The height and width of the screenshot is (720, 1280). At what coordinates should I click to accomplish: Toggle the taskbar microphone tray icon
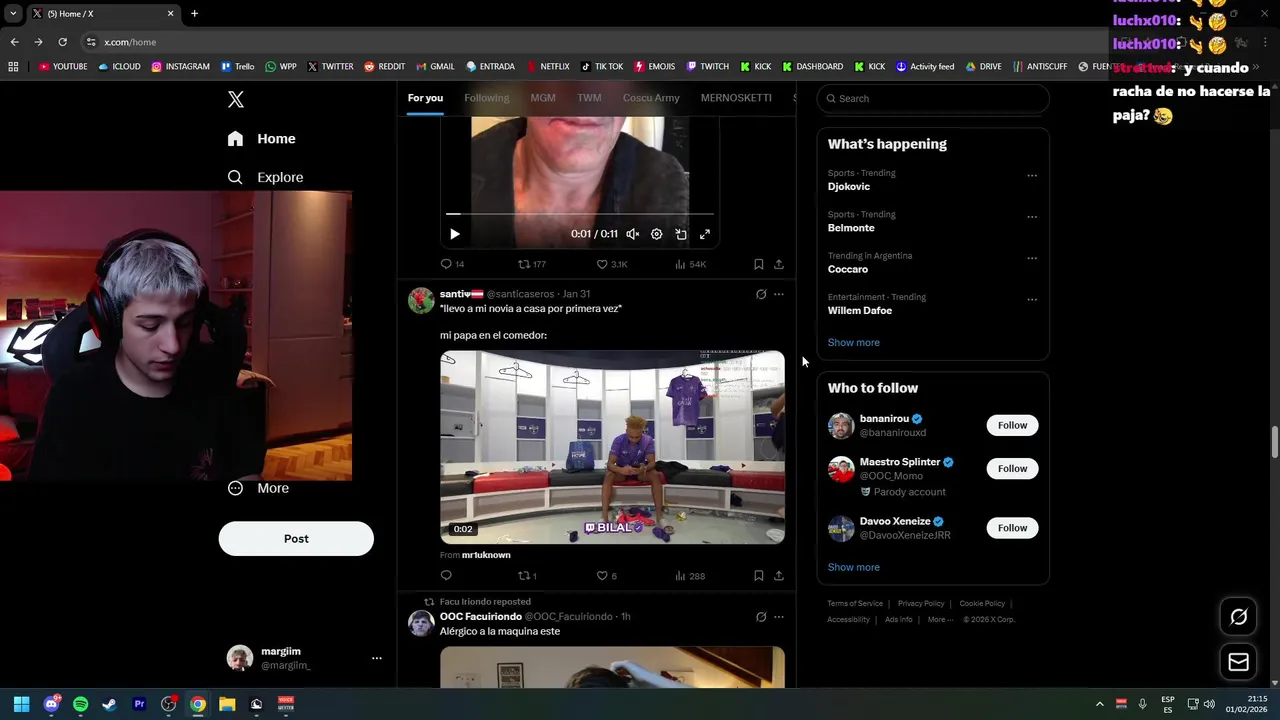point(1142,704)
